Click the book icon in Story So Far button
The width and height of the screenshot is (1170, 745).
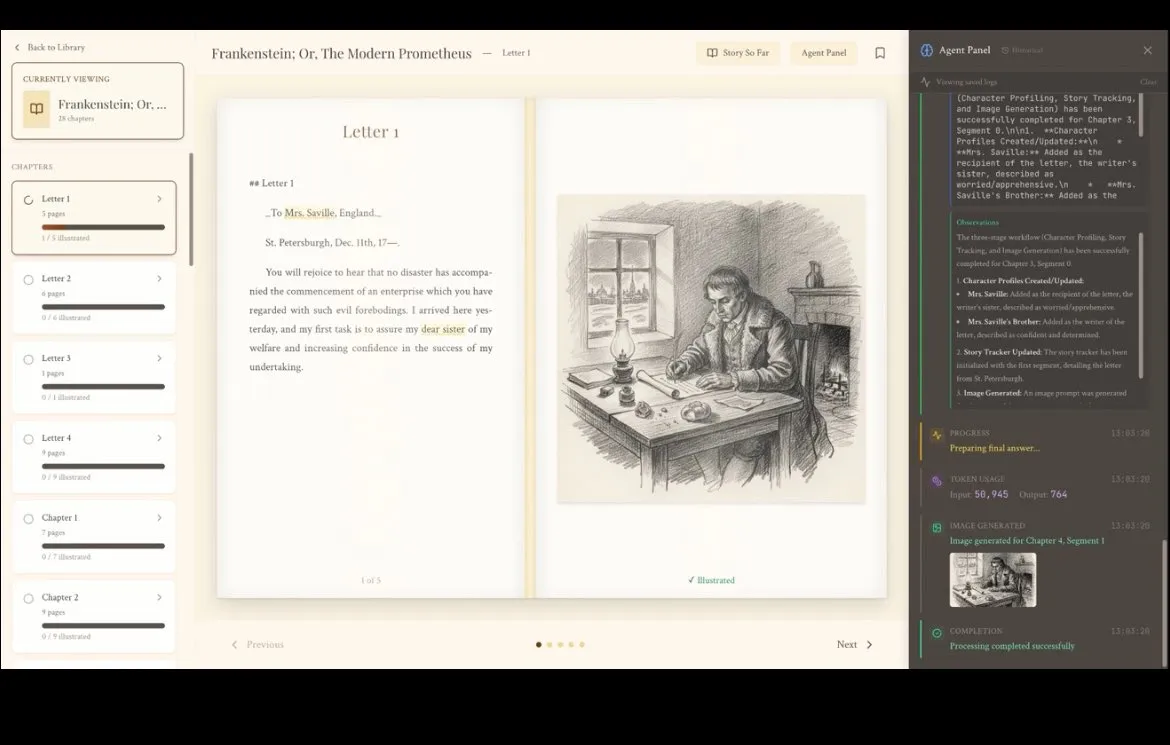click(713, 53)
